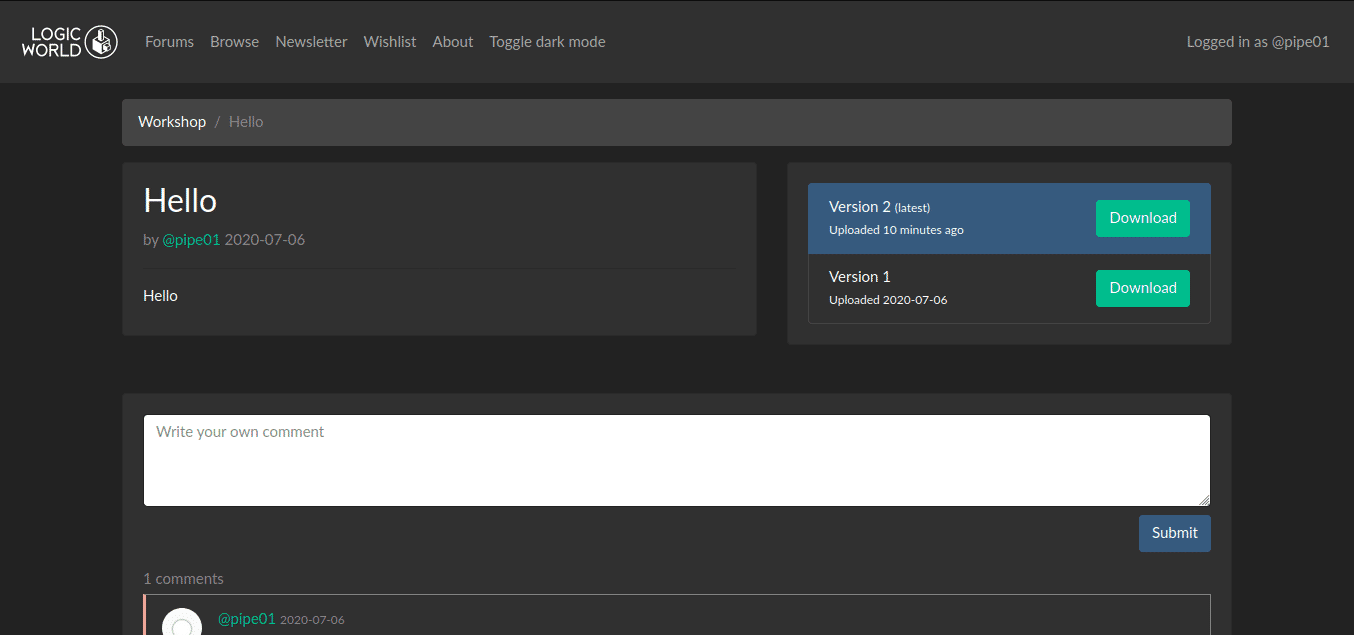
Task: Focus the comment text box
Action: tap(677, 460)
